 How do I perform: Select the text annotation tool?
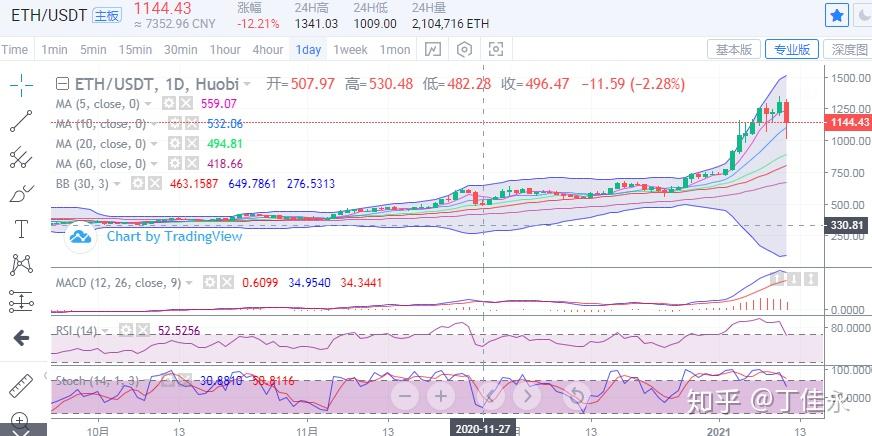(21, 229)
